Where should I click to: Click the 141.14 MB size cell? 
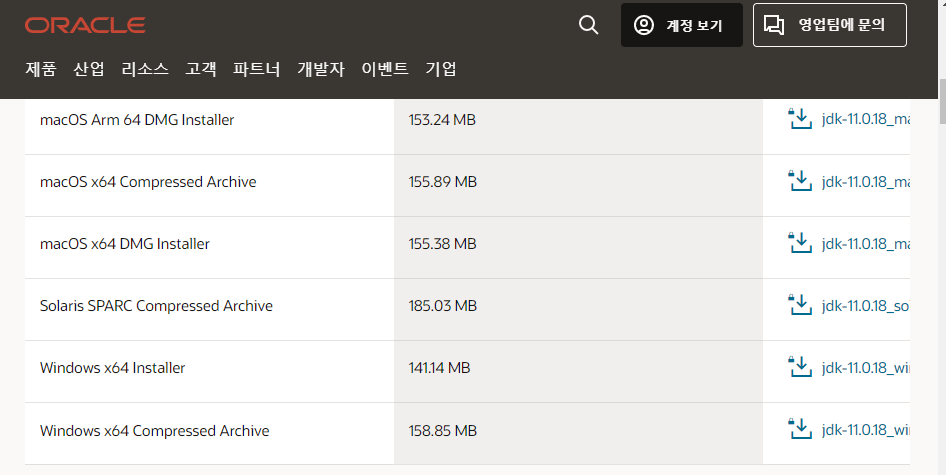578,372
